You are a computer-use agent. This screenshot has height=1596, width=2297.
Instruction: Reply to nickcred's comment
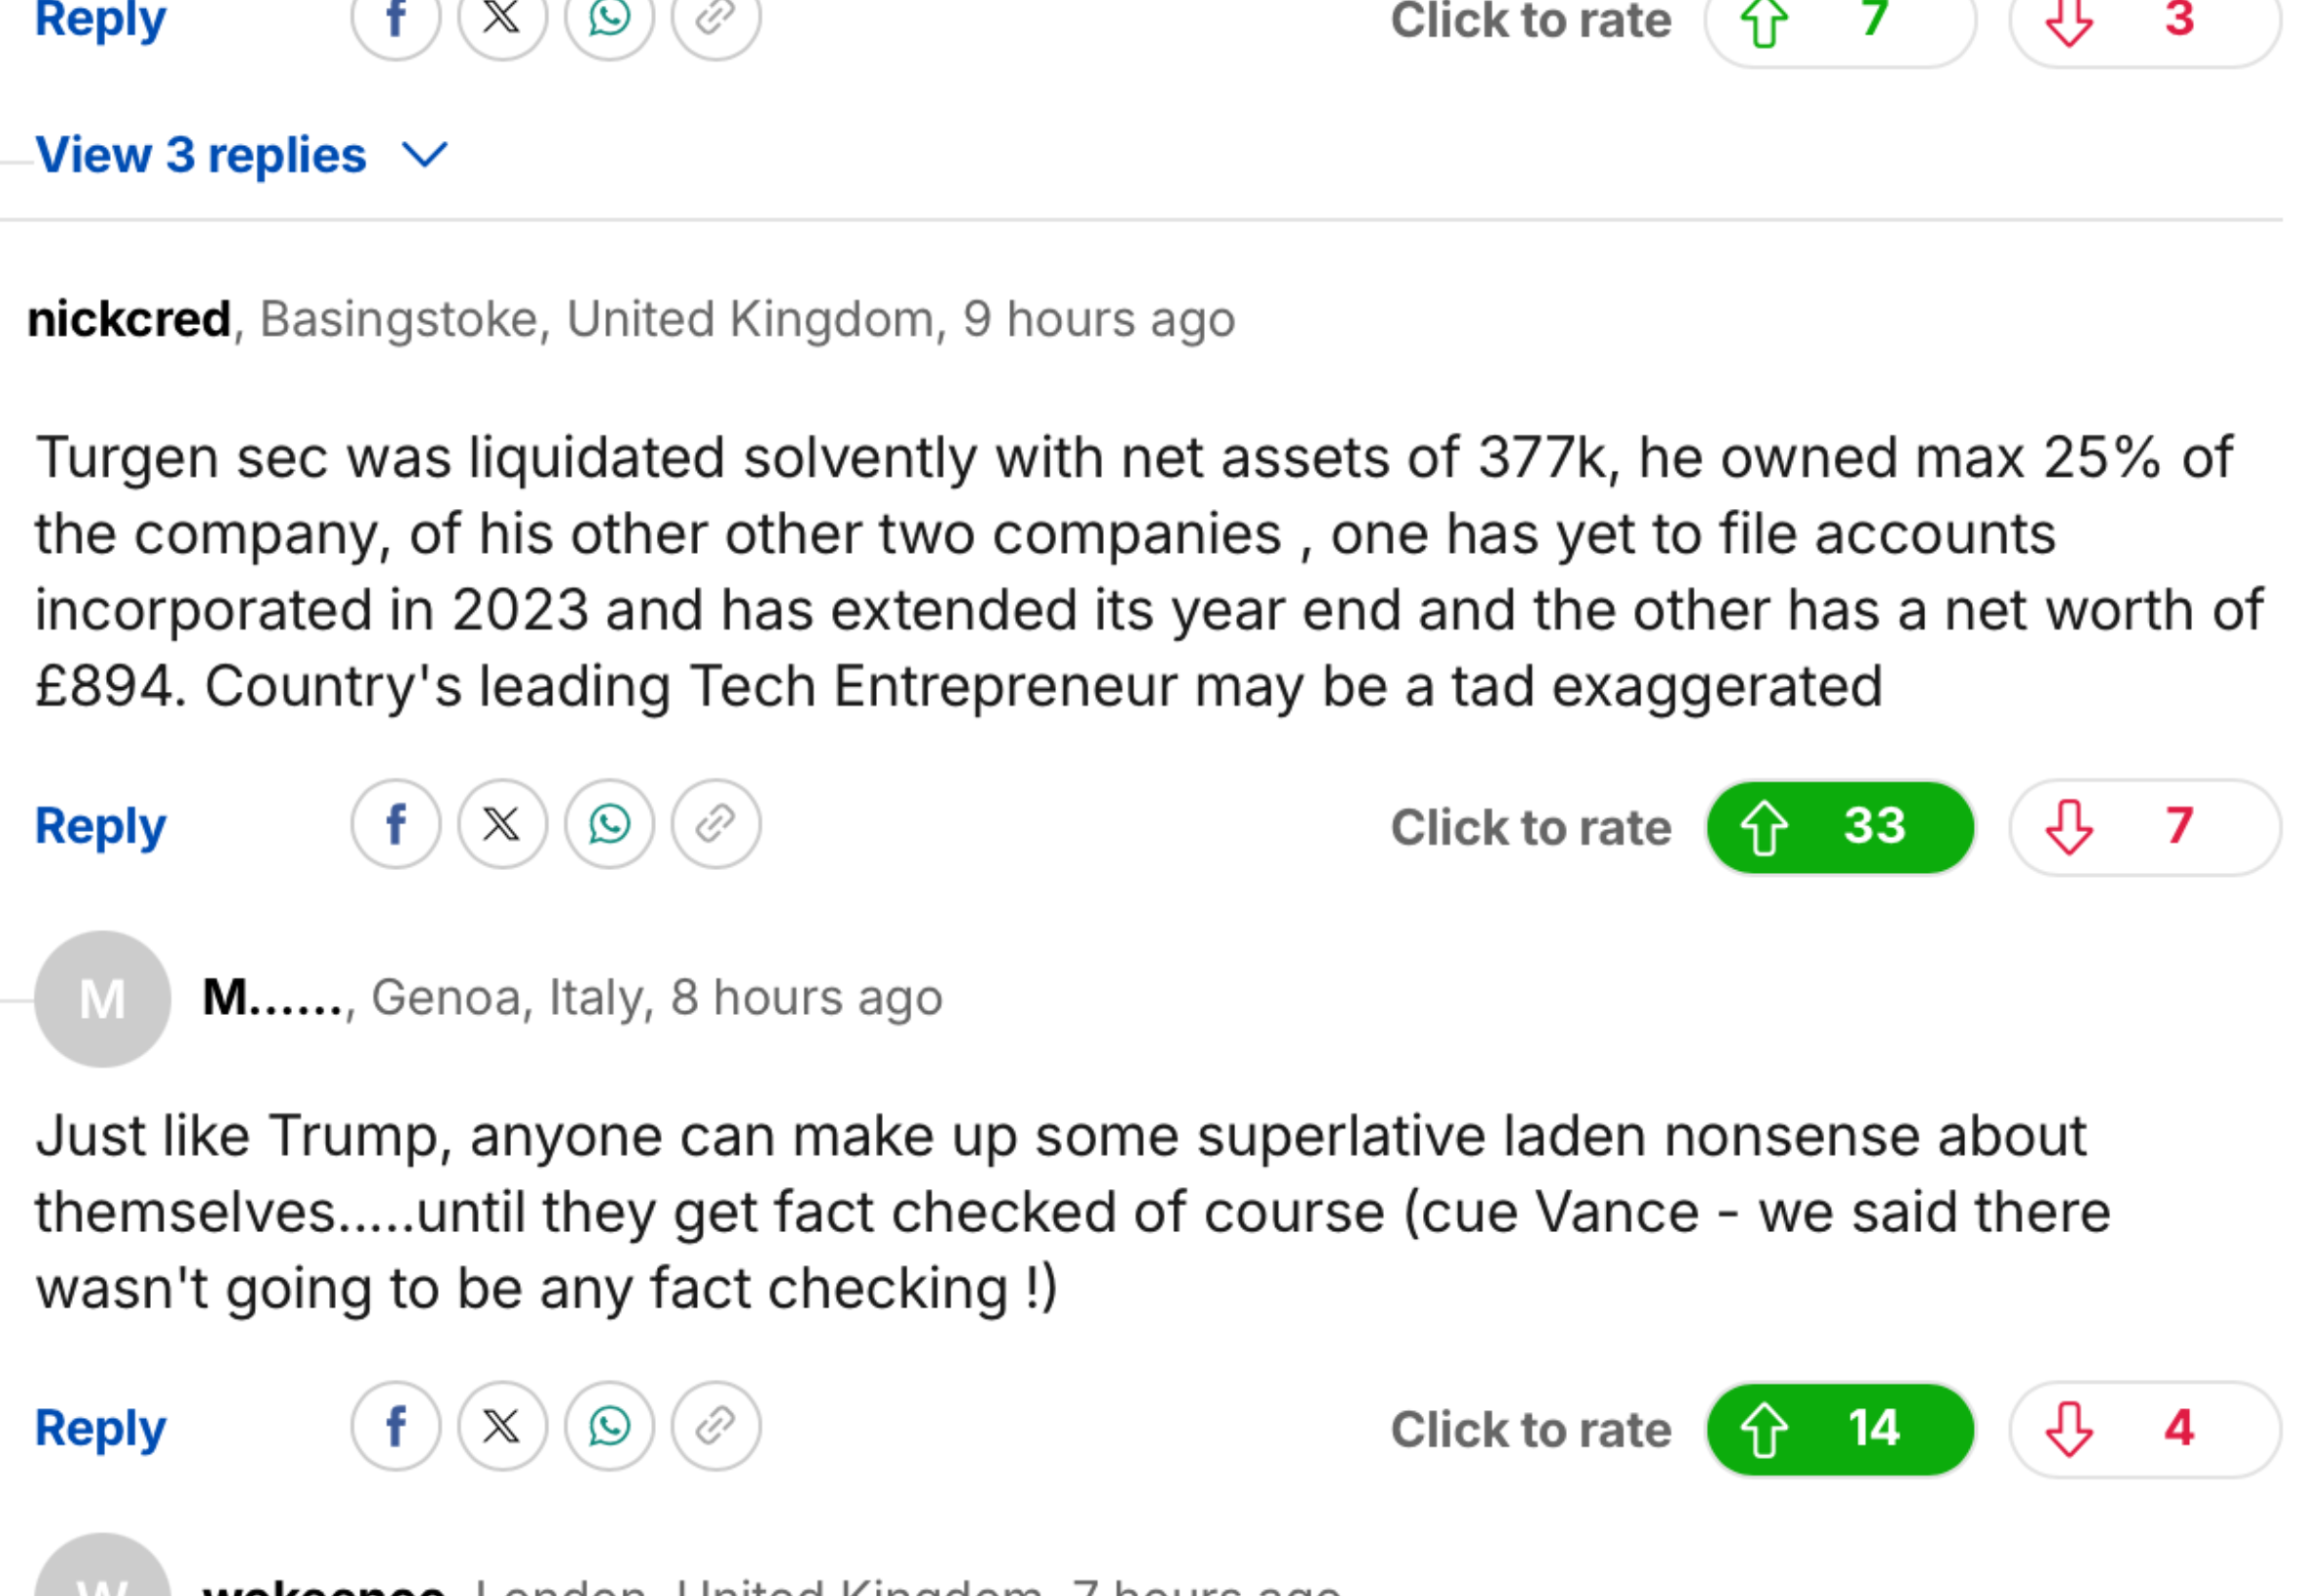click(100, 827)
